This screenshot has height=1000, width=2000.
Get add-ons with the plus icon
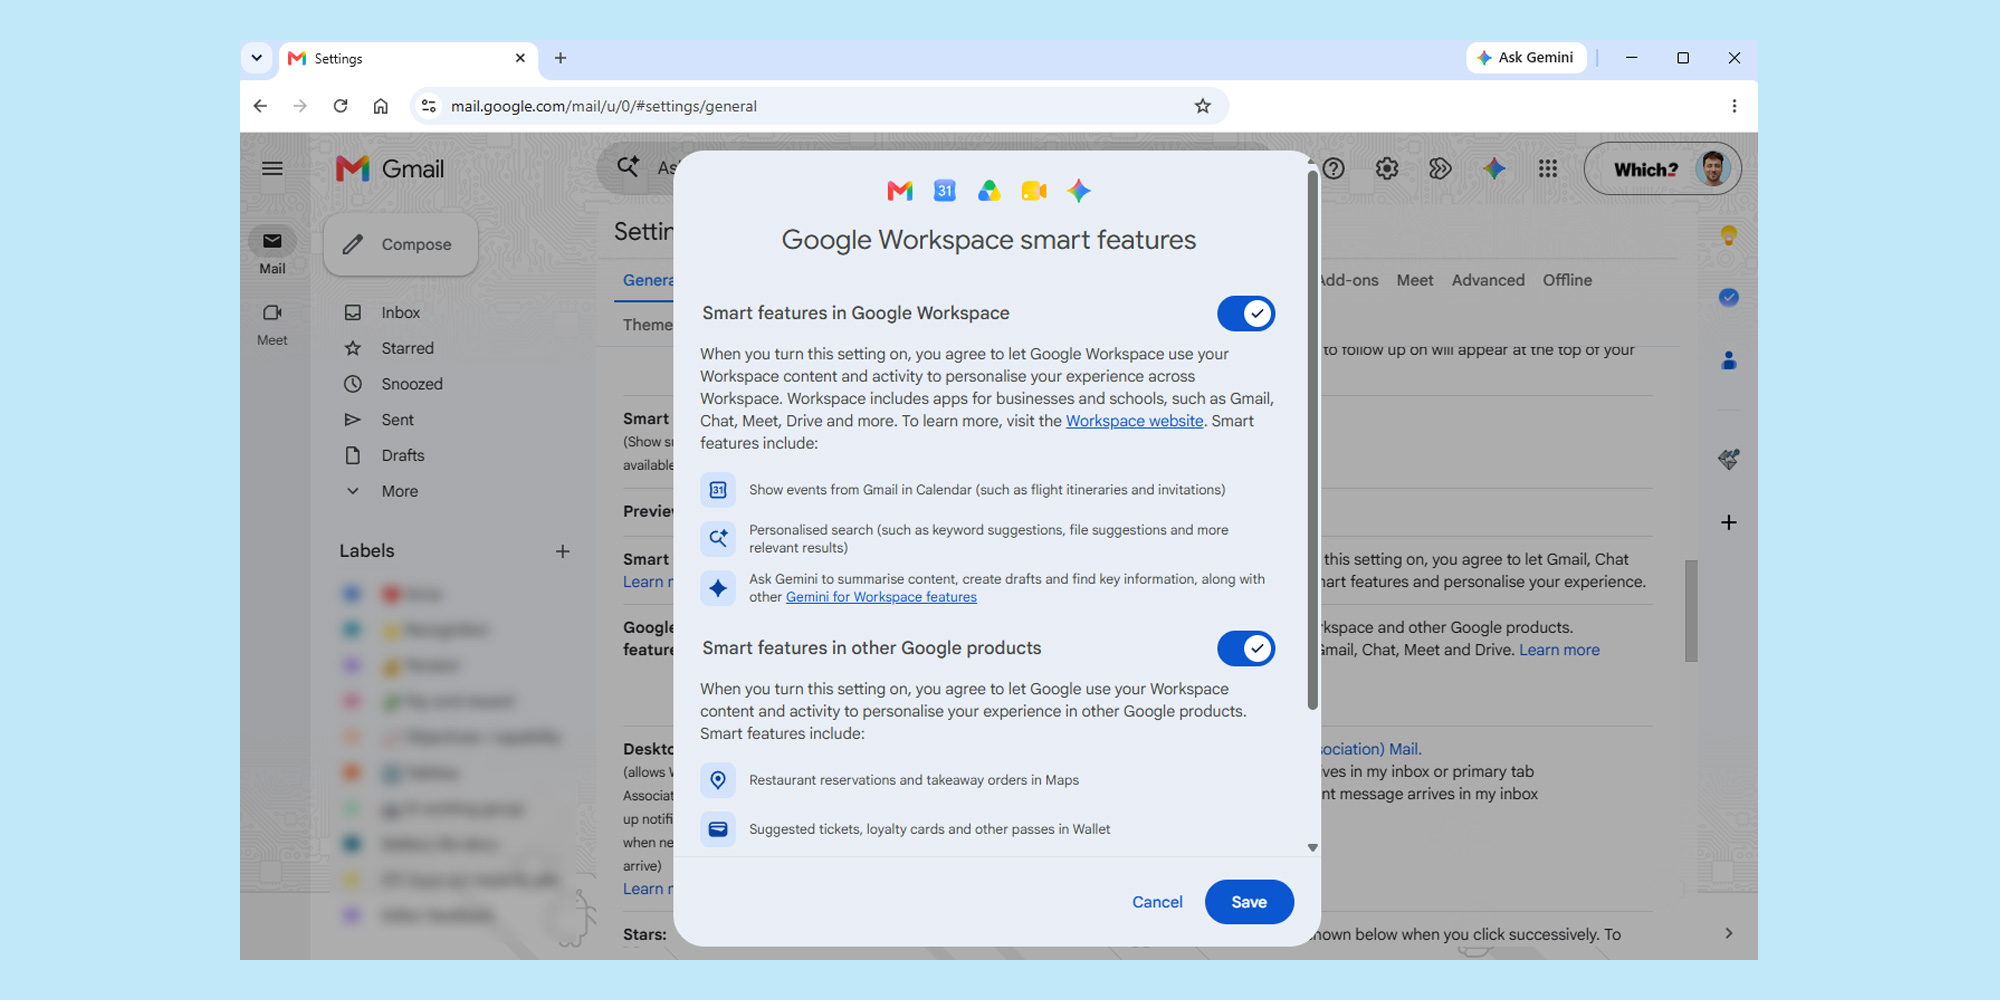click(x=1729, y=522)
